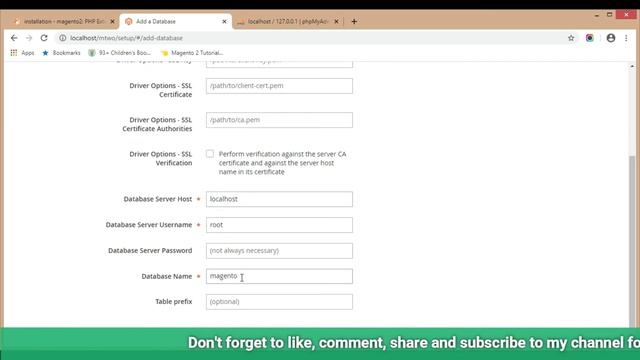Close the phpMyAdmin tab

[336, 21]
